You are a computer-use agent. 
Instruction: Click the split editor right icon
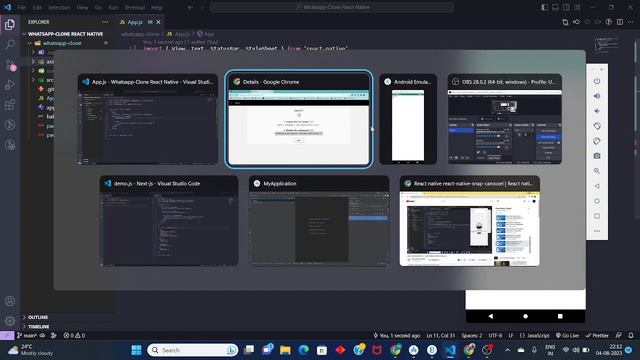pos(620,22)
